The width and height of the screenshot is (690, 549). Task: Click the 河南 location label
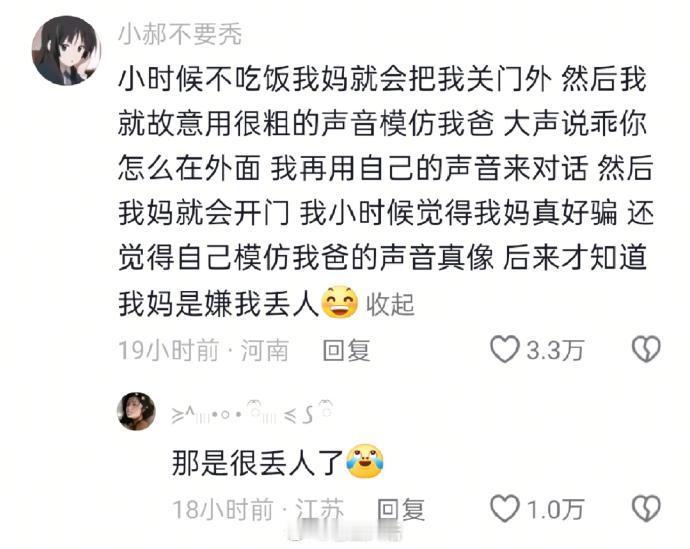coord(264,351)
